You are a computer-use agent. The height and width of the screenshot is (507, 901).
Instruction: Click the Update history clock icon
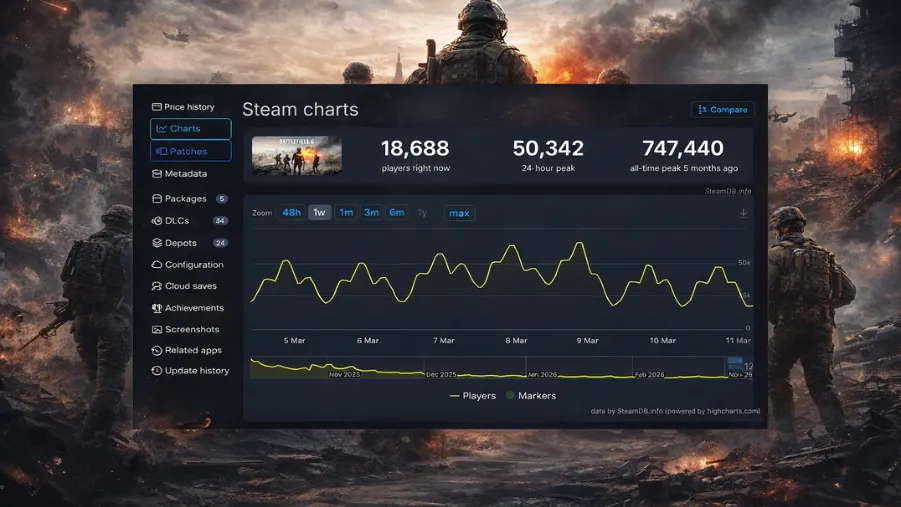click(157, 371)
